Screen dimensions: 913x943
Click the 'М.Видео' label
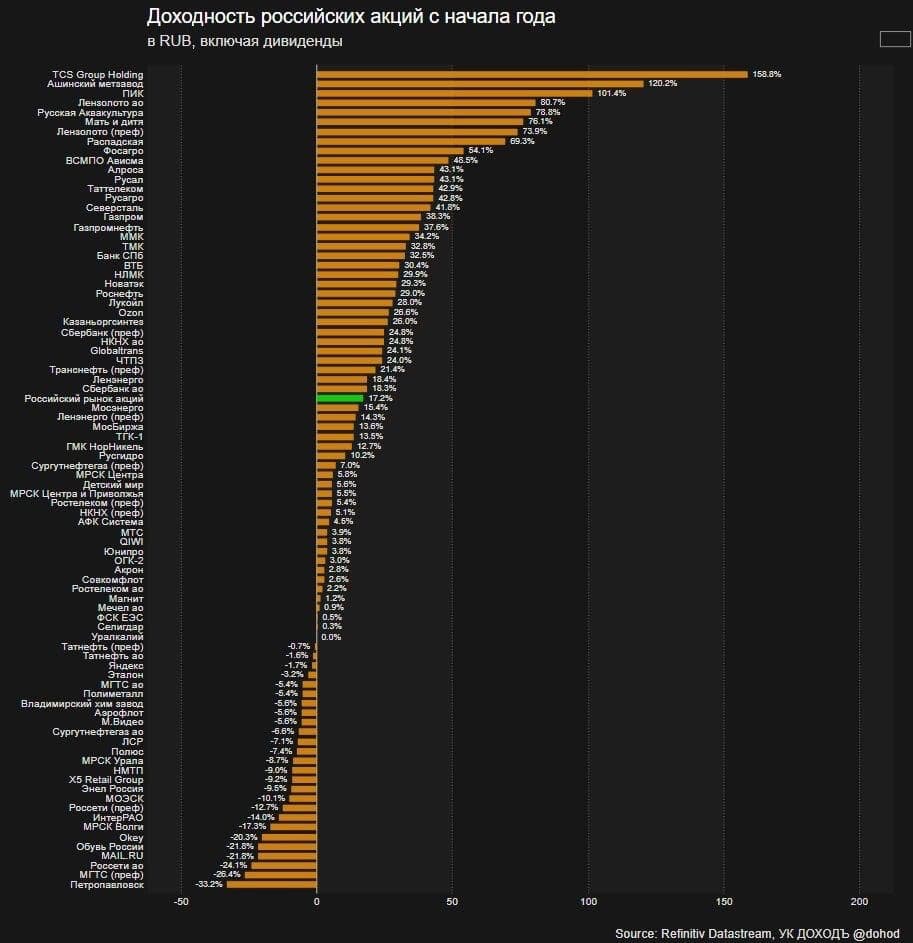[x=122, y=722]
